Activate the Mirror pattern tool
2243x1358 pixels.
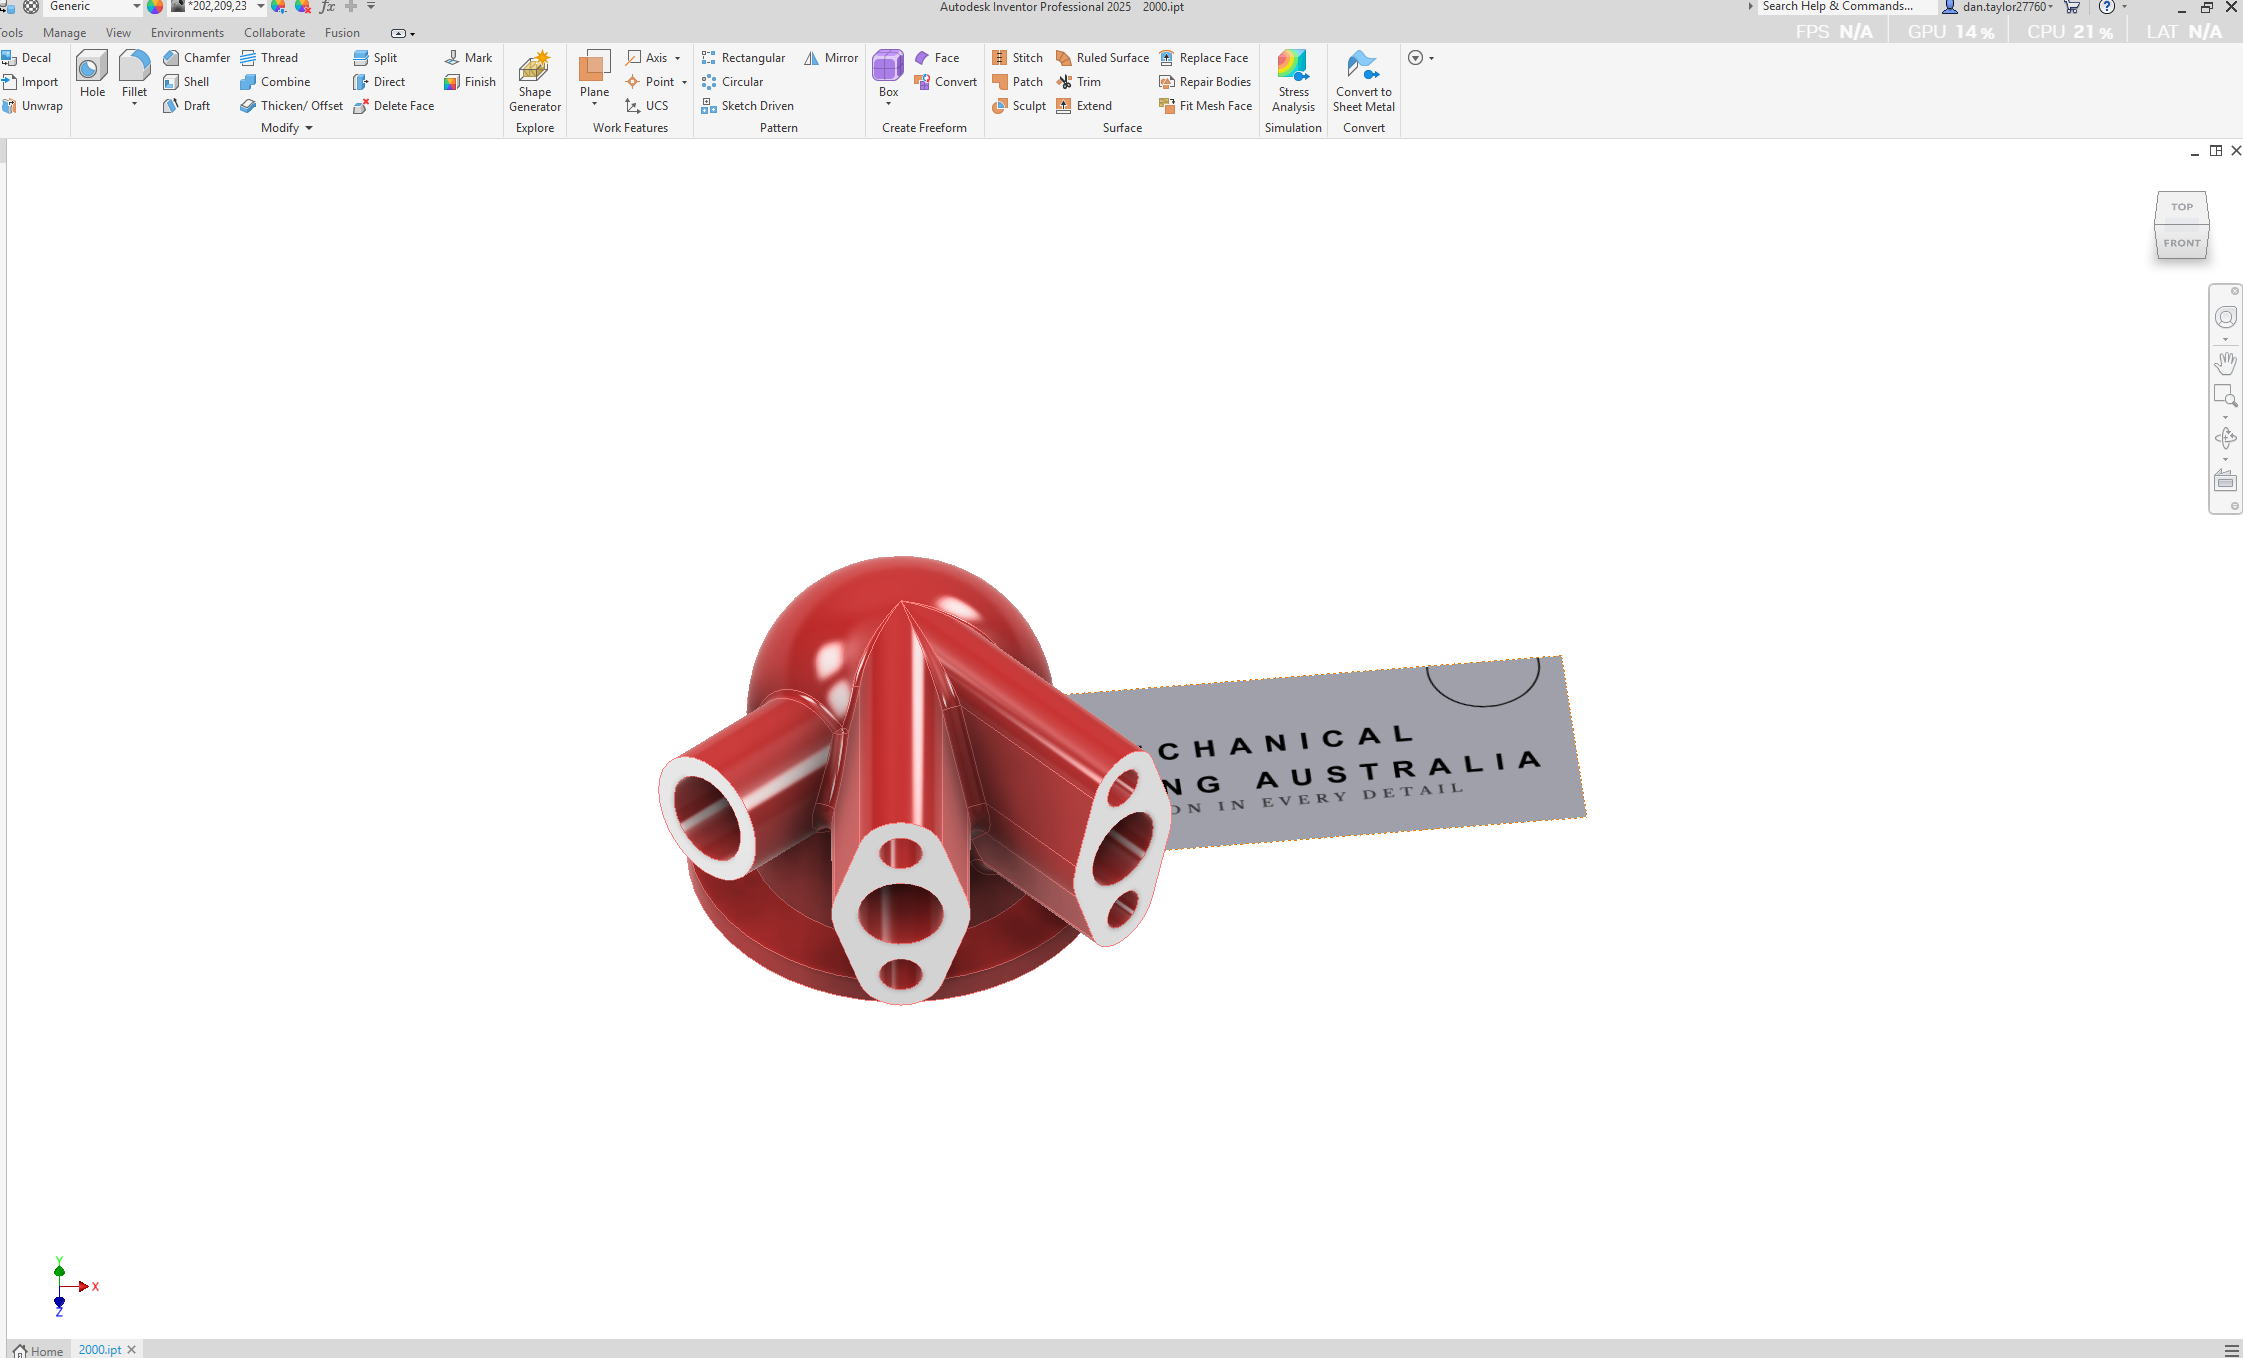831,57
